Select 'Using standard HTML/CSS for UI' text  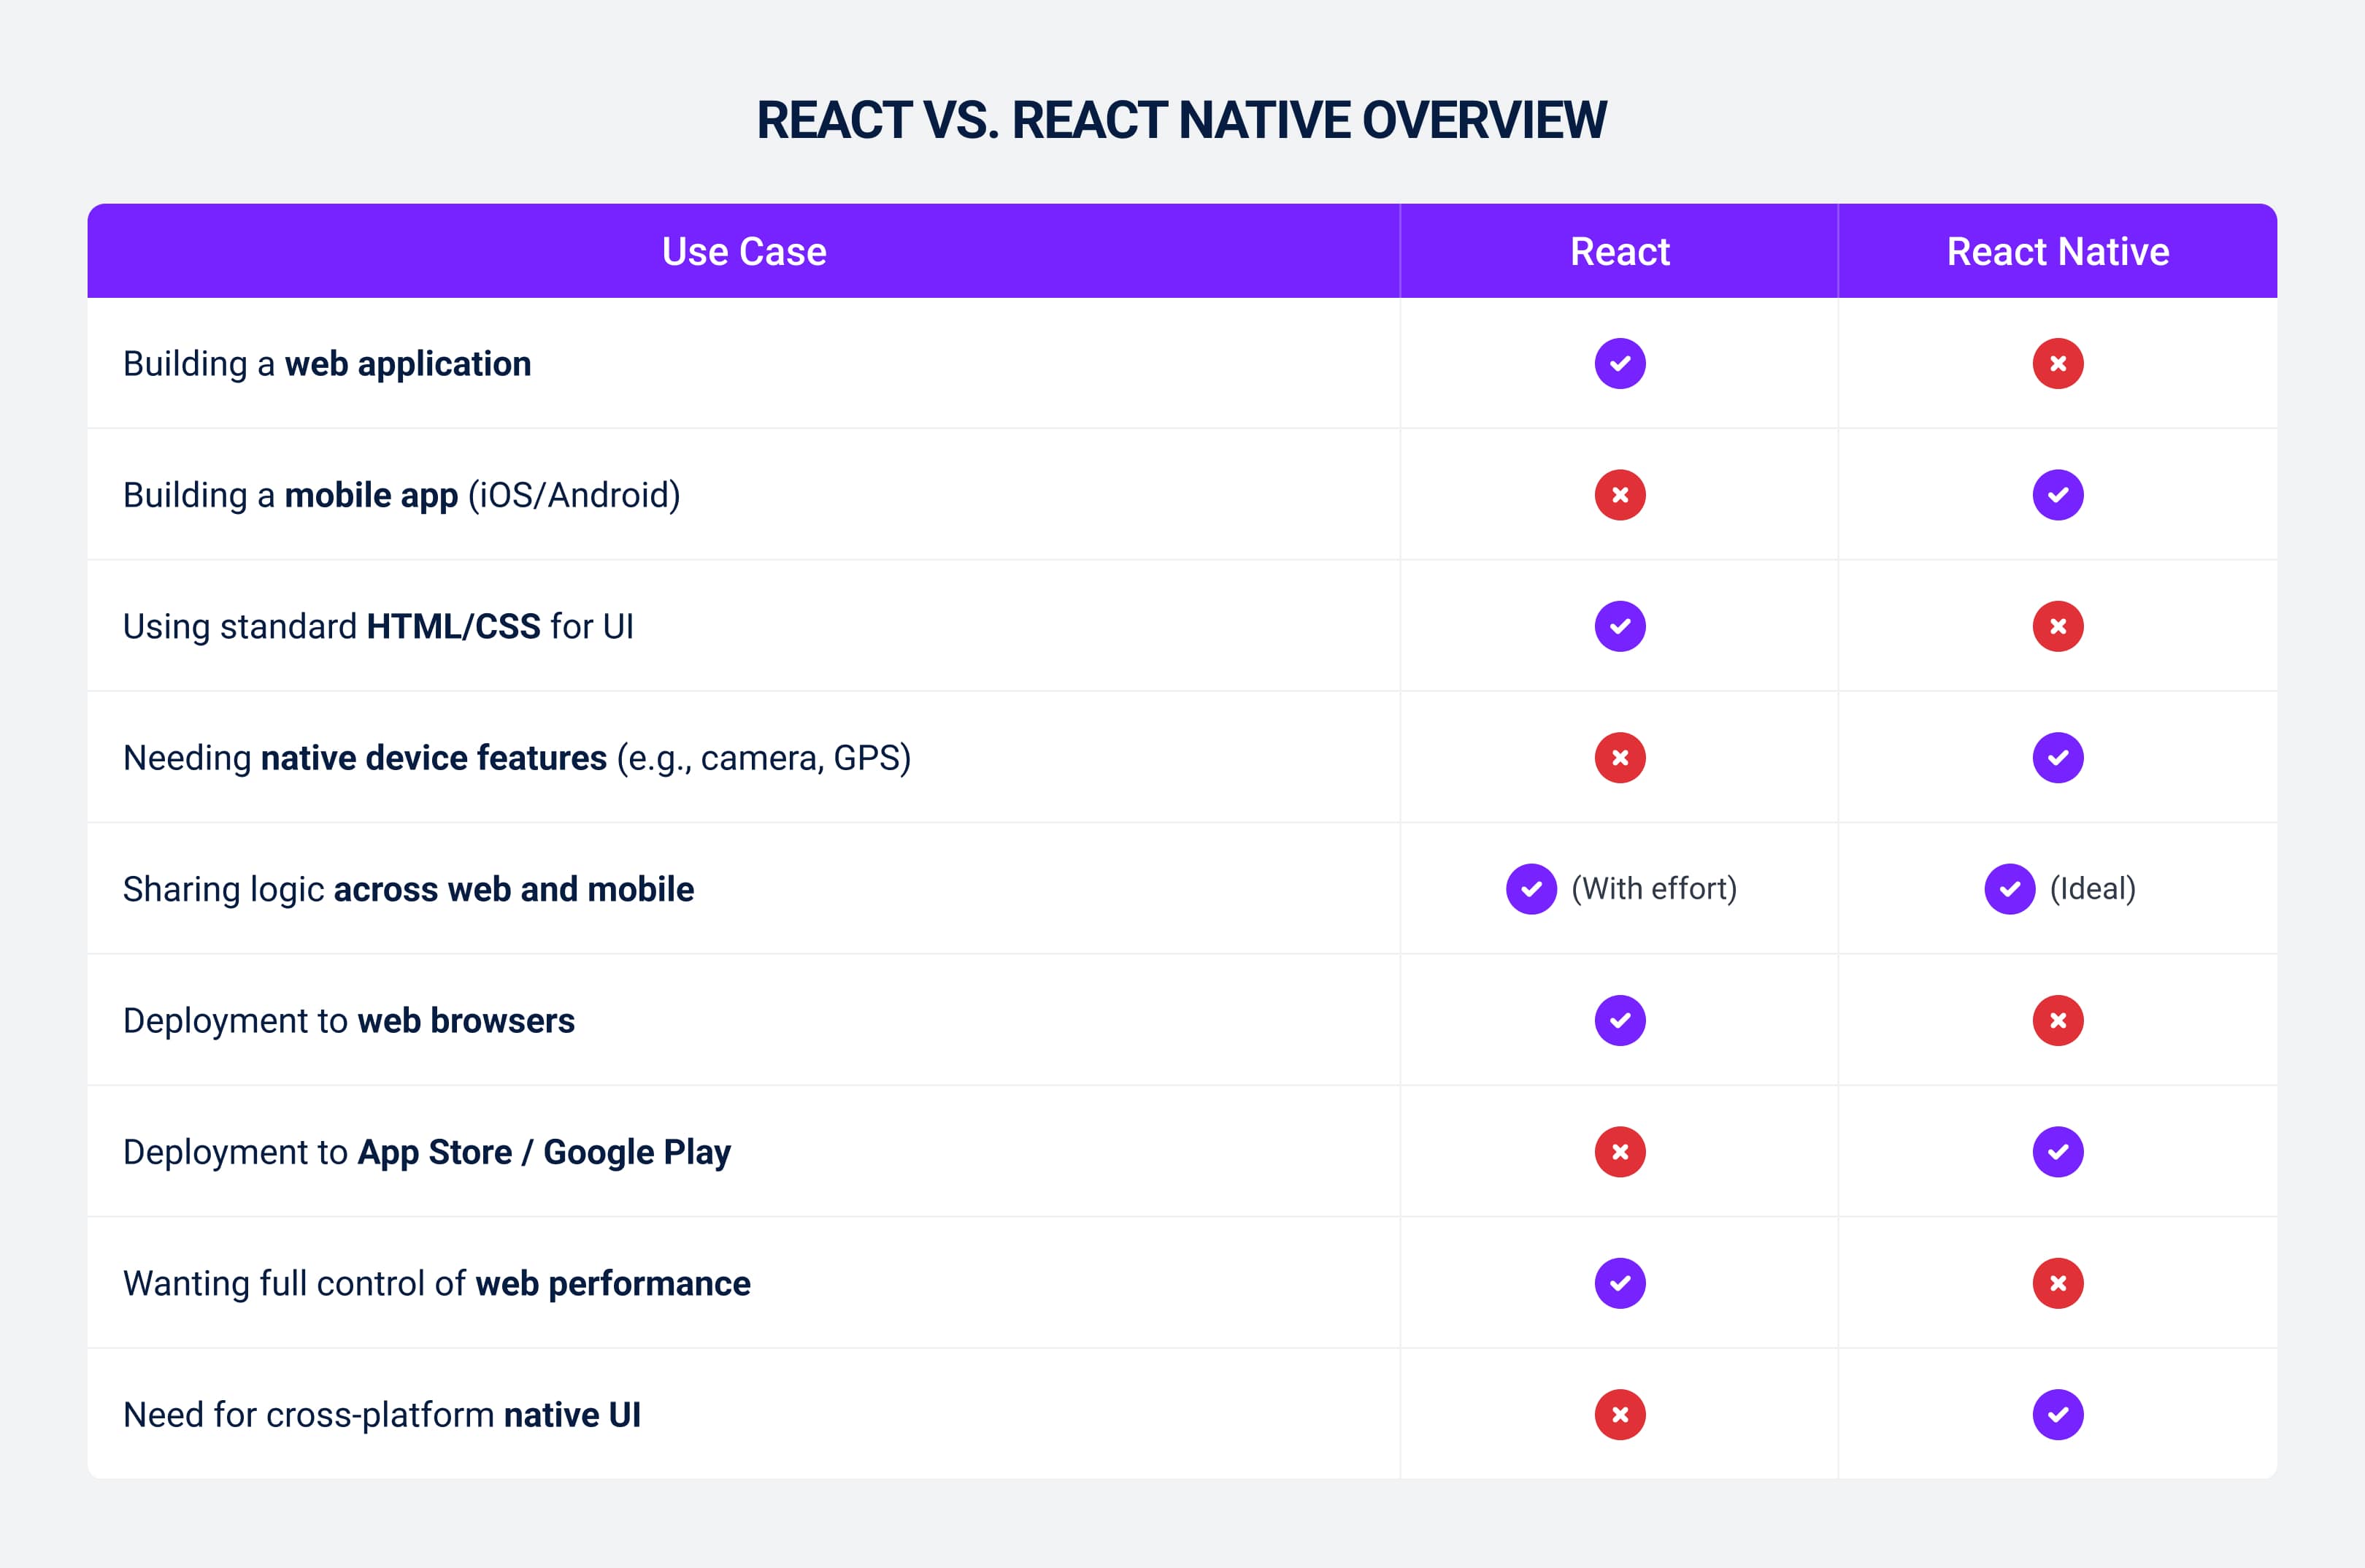click(x=379, y=627)
